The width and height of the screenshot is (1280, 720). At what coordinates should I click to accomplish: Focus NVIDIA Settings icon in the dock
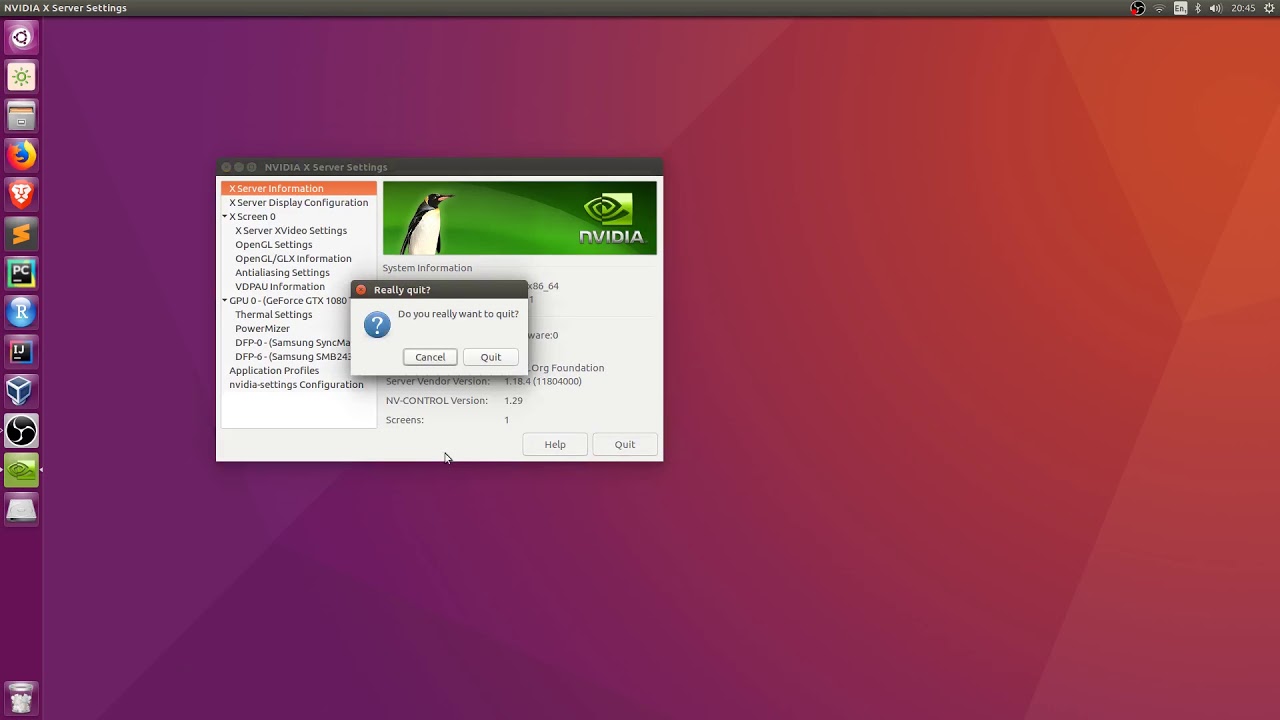tap(21, 470)
